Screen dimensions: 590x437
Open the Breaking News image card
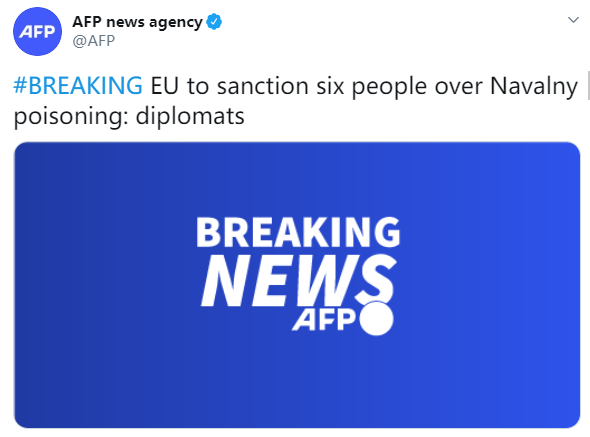click(x=297, y=285)
